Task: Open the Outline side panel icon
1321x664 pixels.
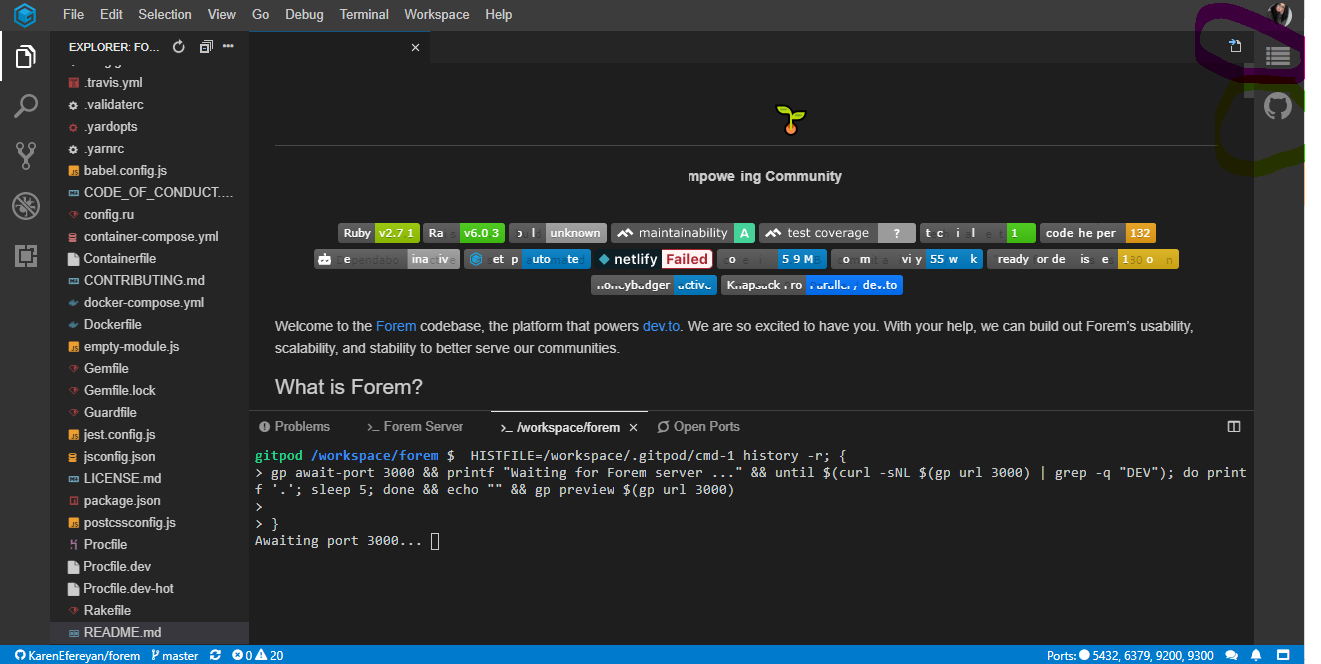Action: pos(1278,57)
